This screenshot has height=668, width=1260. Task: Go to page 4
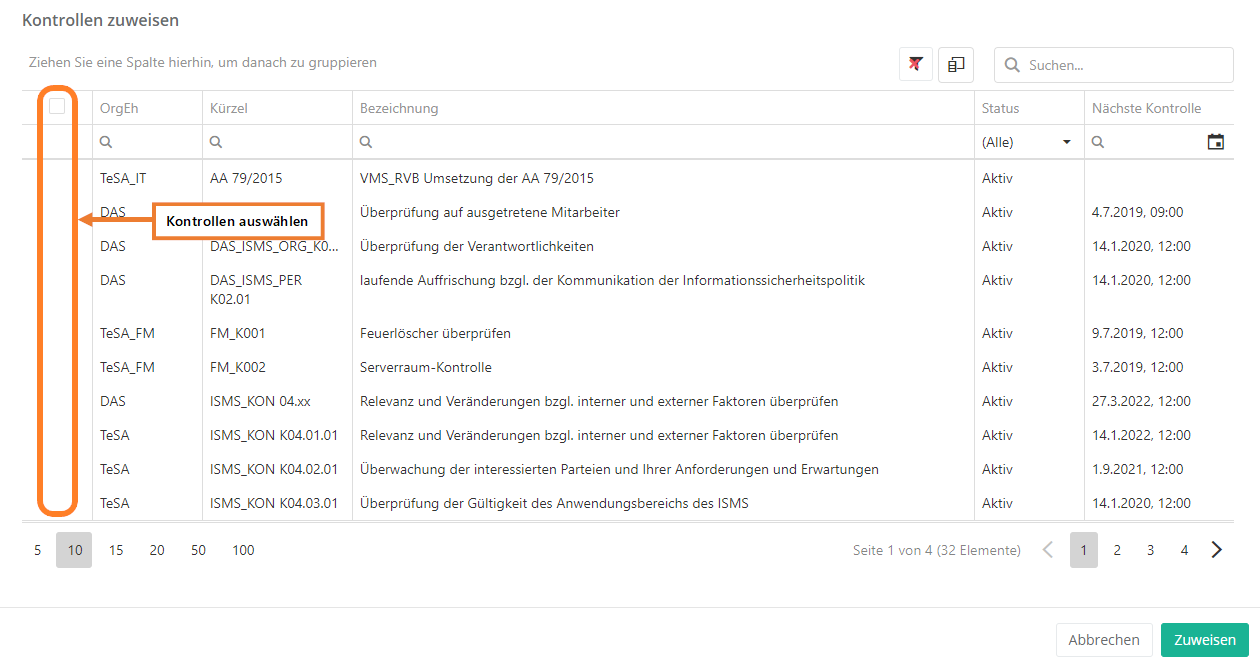1184,550
